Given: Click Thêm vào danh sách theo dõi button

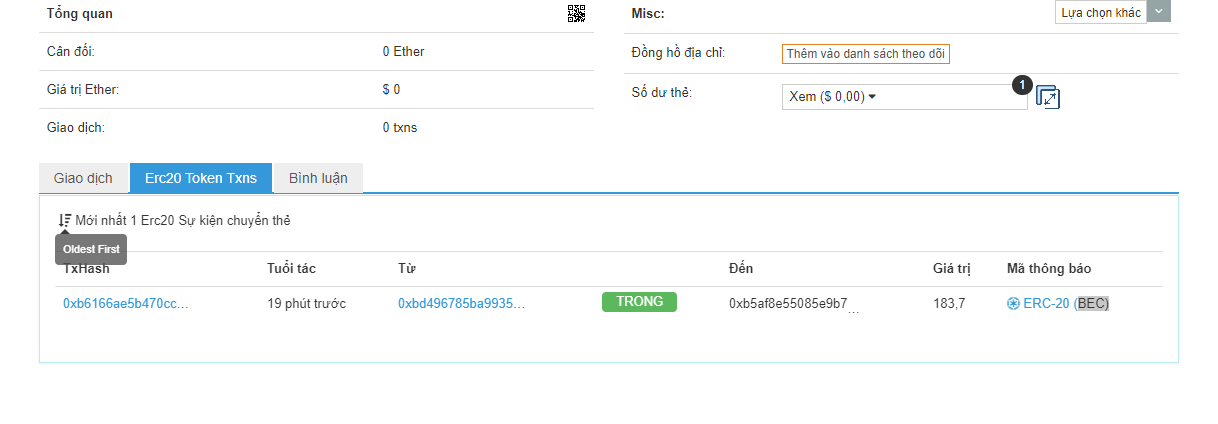Looking at the screenshot, I should click(866, 54).
